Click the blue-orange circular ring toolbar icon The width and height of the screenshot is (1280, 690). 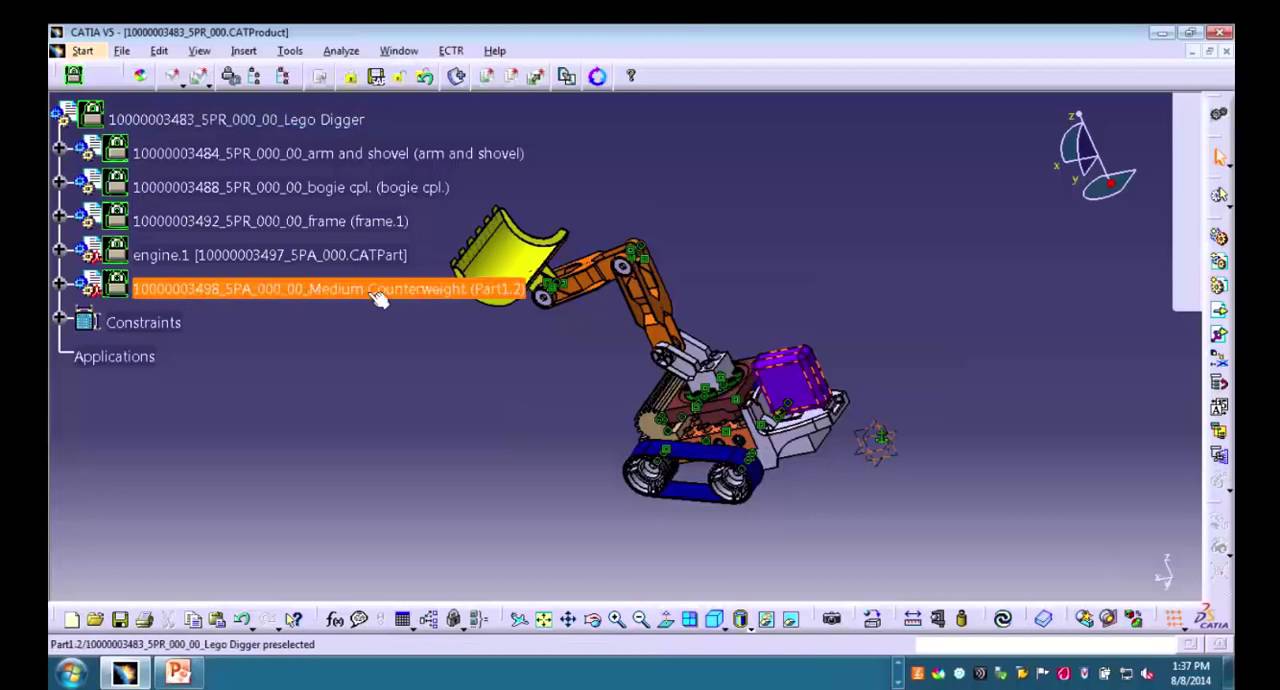[597, 76]
